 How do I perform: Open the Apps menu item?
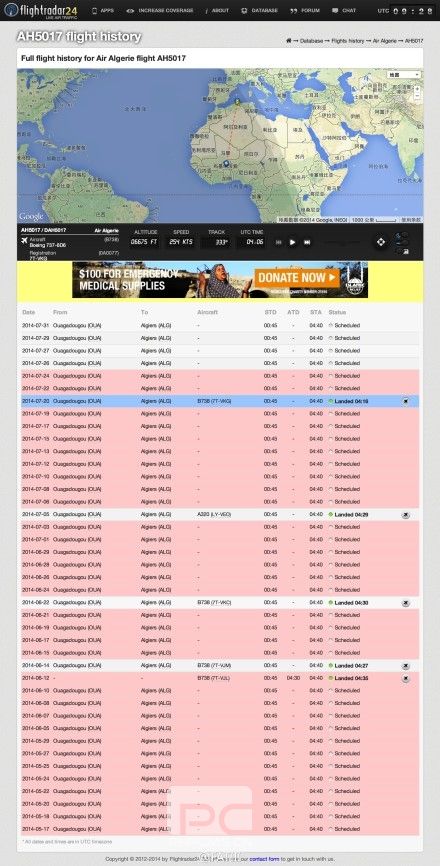tap(103, 10)
